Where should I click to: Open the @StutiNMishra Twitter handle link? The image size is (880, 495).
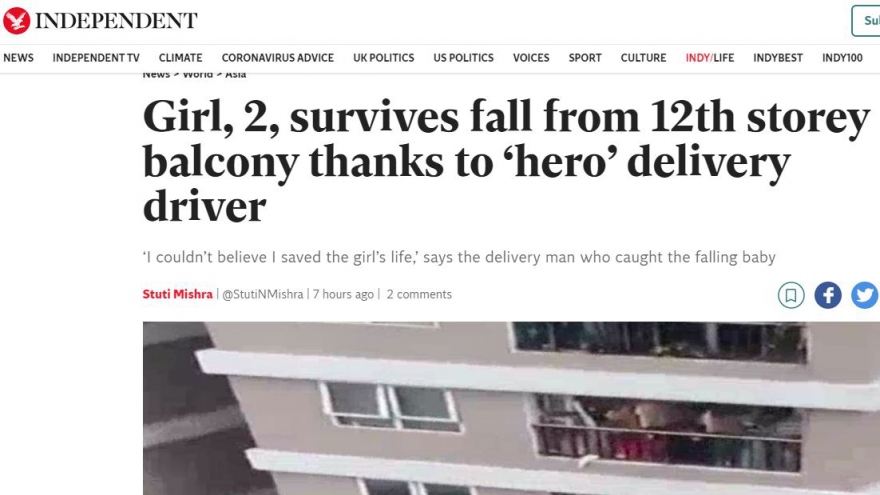pyautogui.click(x=263, y=294)
